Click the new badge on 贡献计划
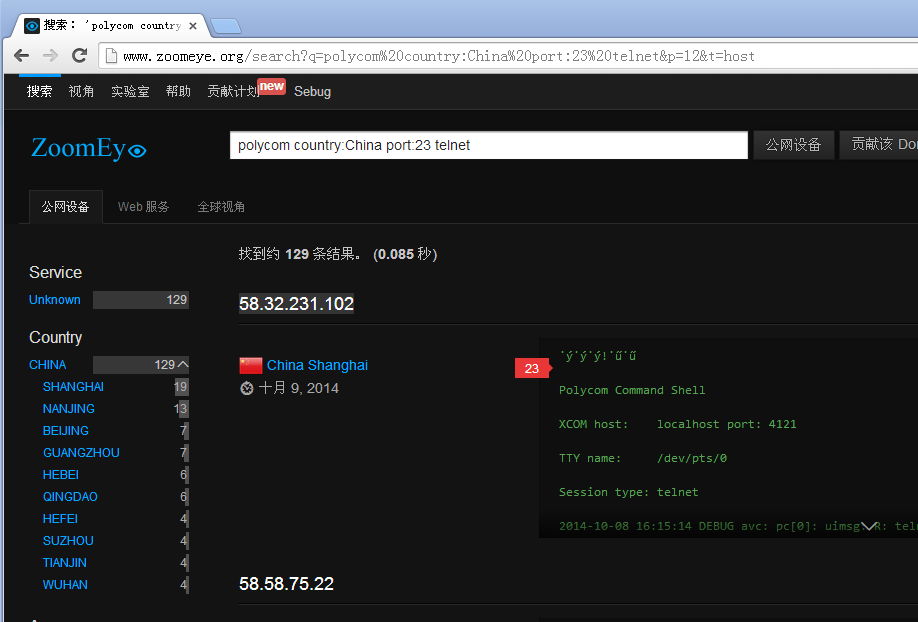918x622 pixels. (x=272, y=86)
